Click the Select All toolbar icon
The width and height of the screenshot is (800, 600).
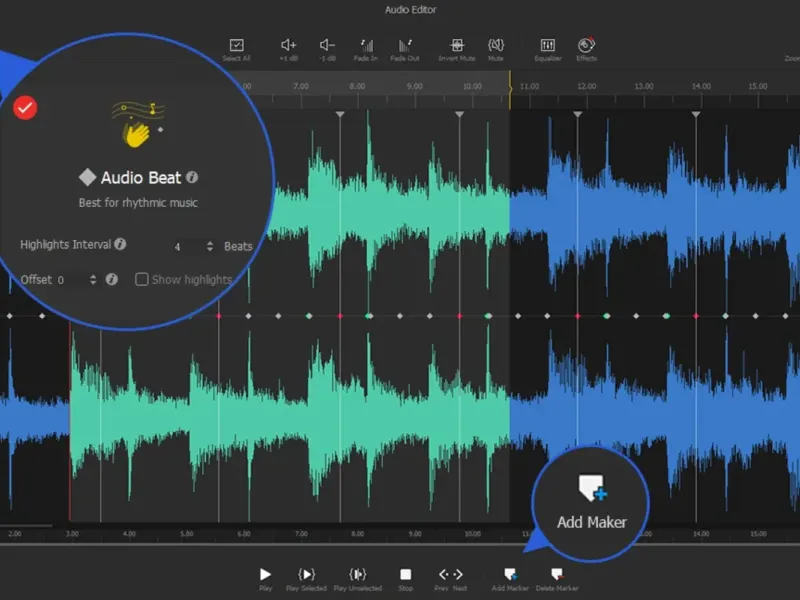coord(236,45)
